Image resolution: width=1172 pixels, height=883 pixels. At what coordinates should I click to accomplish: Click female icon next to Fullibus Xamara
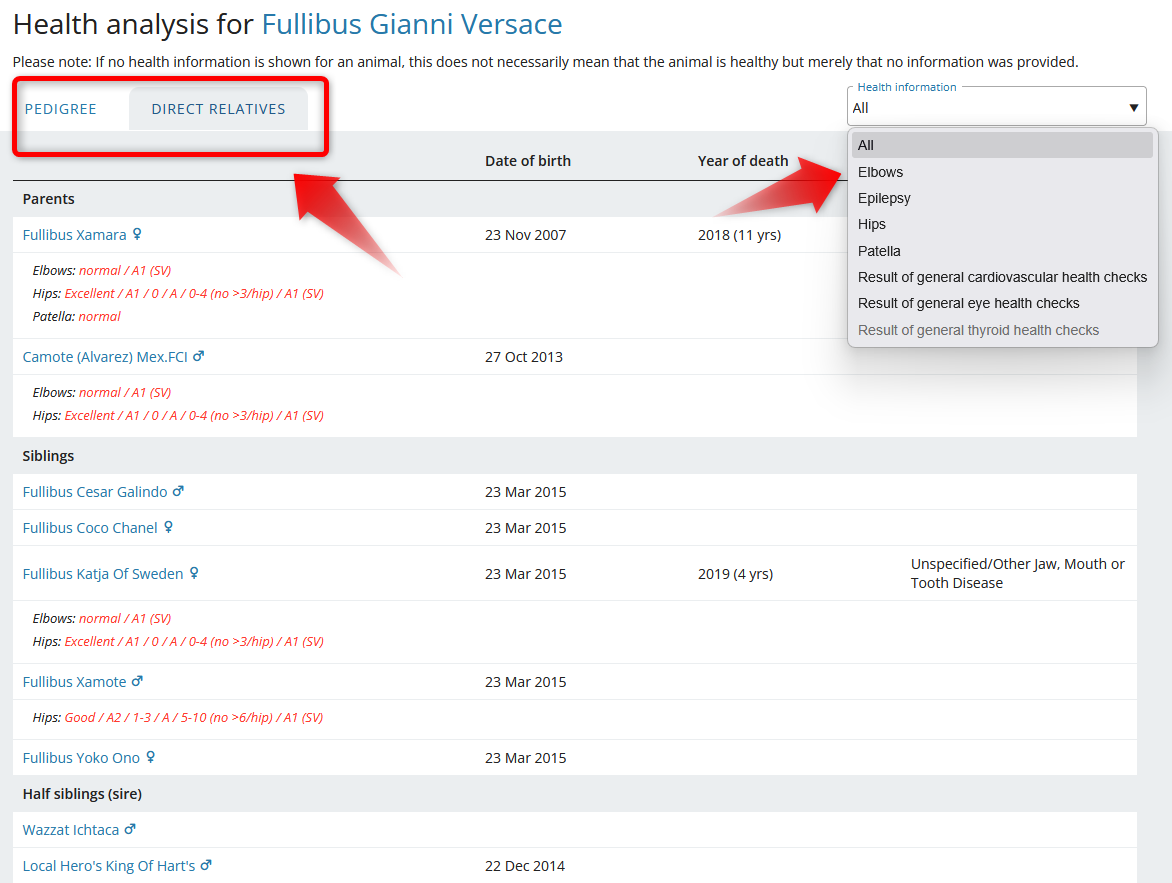[x=137, y=235]
